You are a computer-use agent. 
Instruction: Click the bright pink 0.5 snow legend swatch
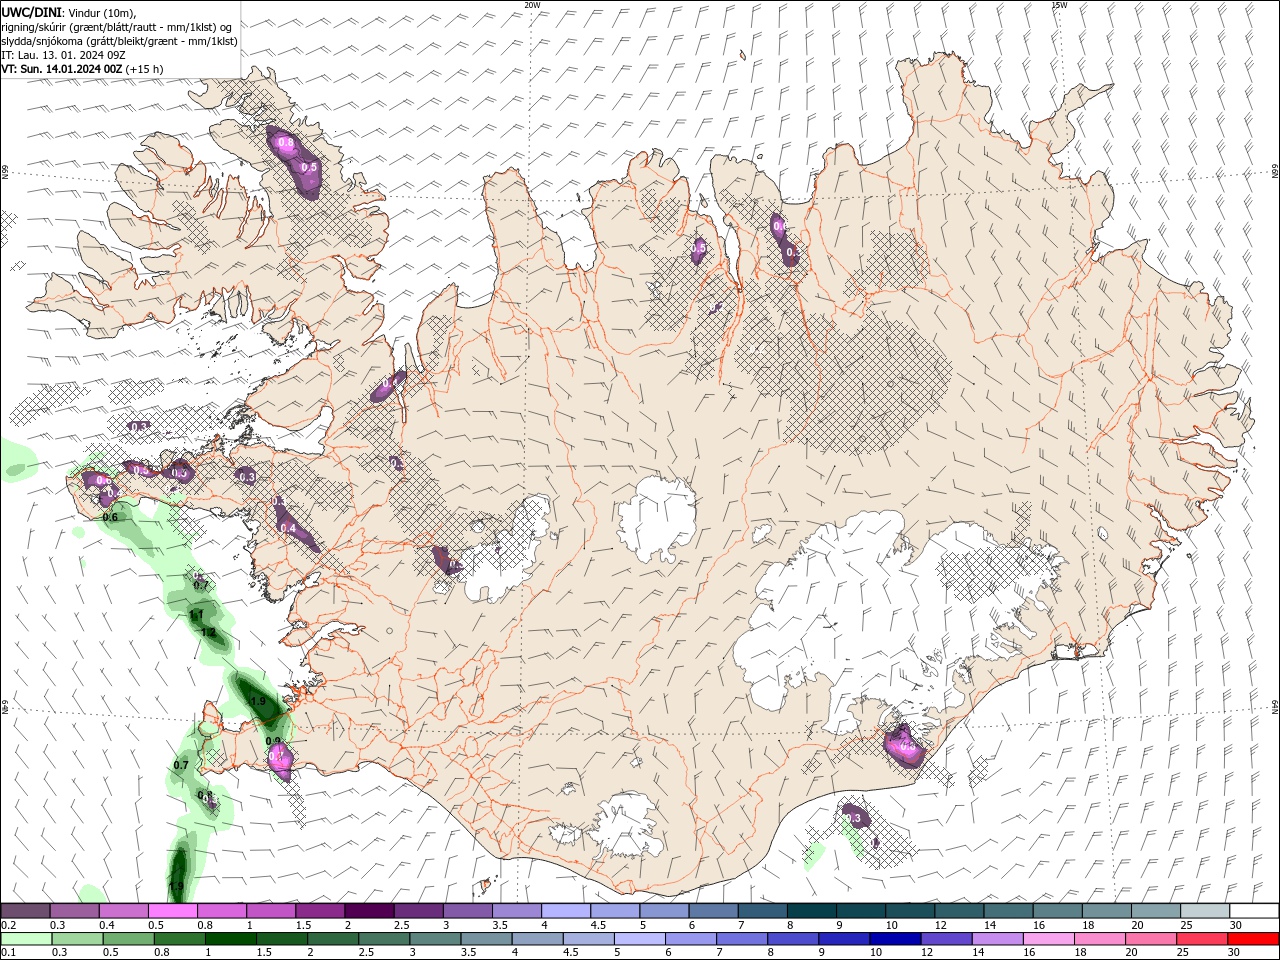coord(172,911)
